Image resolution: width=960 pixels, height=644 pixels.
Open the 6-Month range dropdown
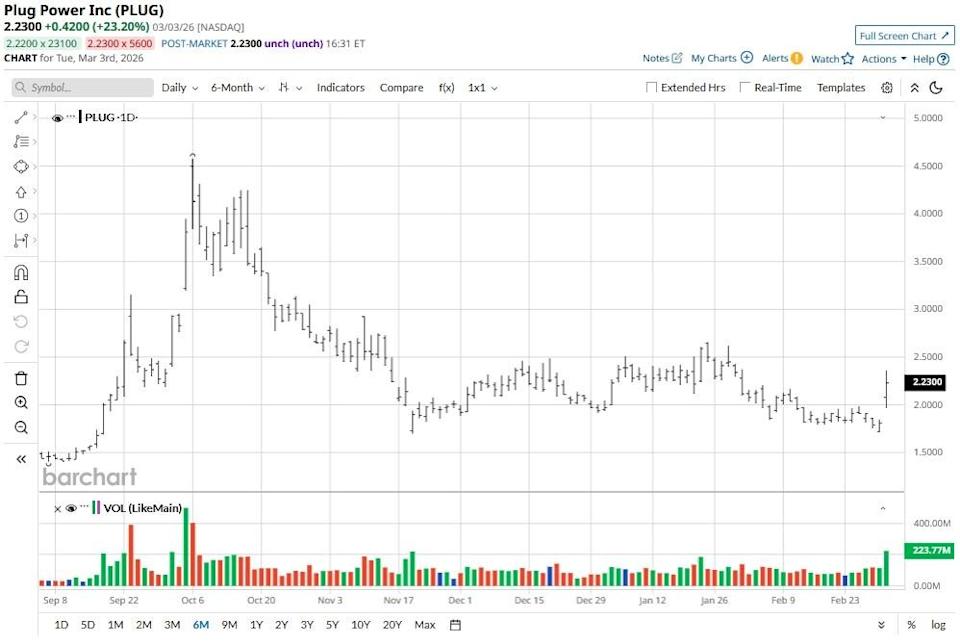point(235,88)
